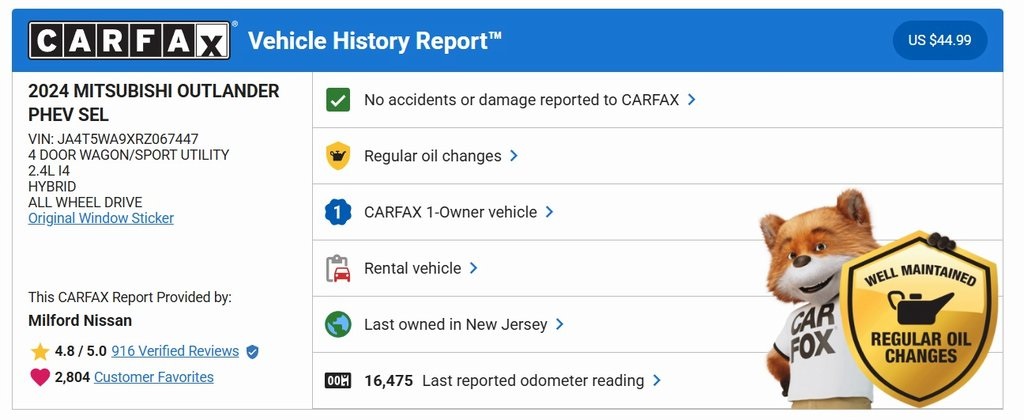This screenshot has height=420, width=1024.
Task: Click the green checkmark no-accidents icon
Action: tap(338, 100)
